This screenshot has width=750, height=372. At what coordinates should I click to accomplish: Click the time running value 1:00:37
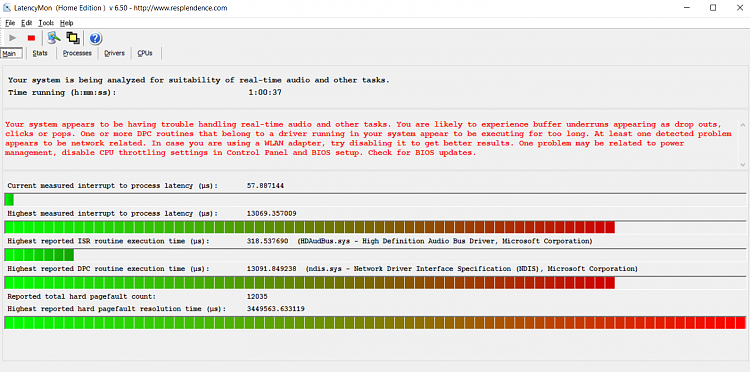[x=265, y=92]
